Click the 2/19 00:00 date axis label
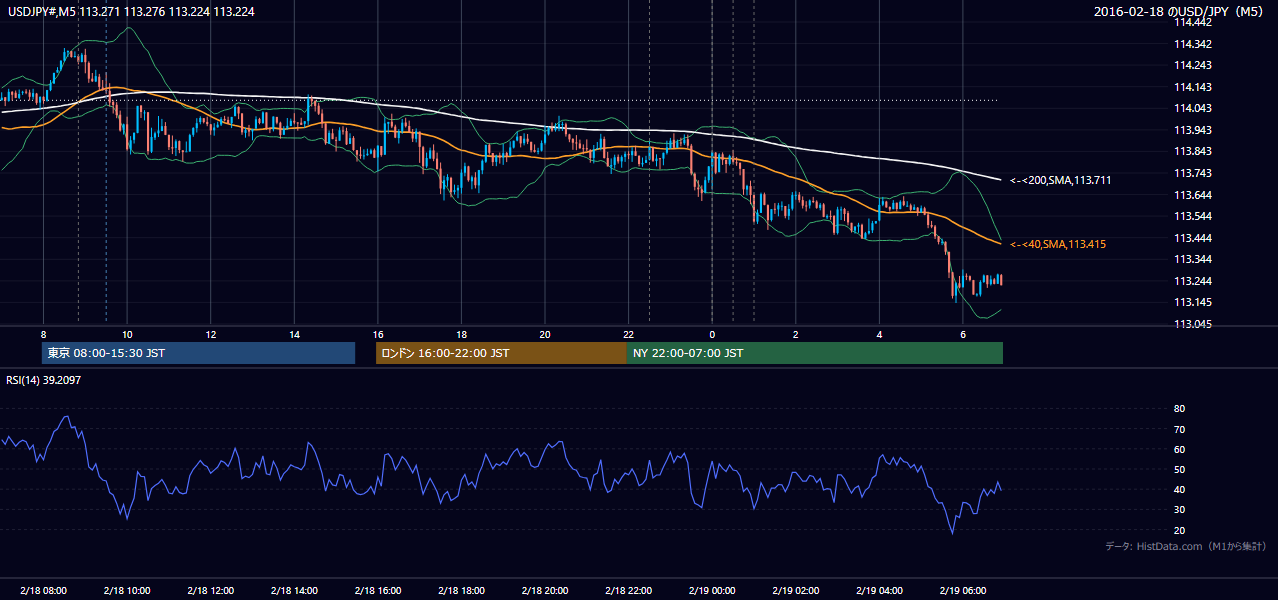1278x600 pixels. [712, 590]
